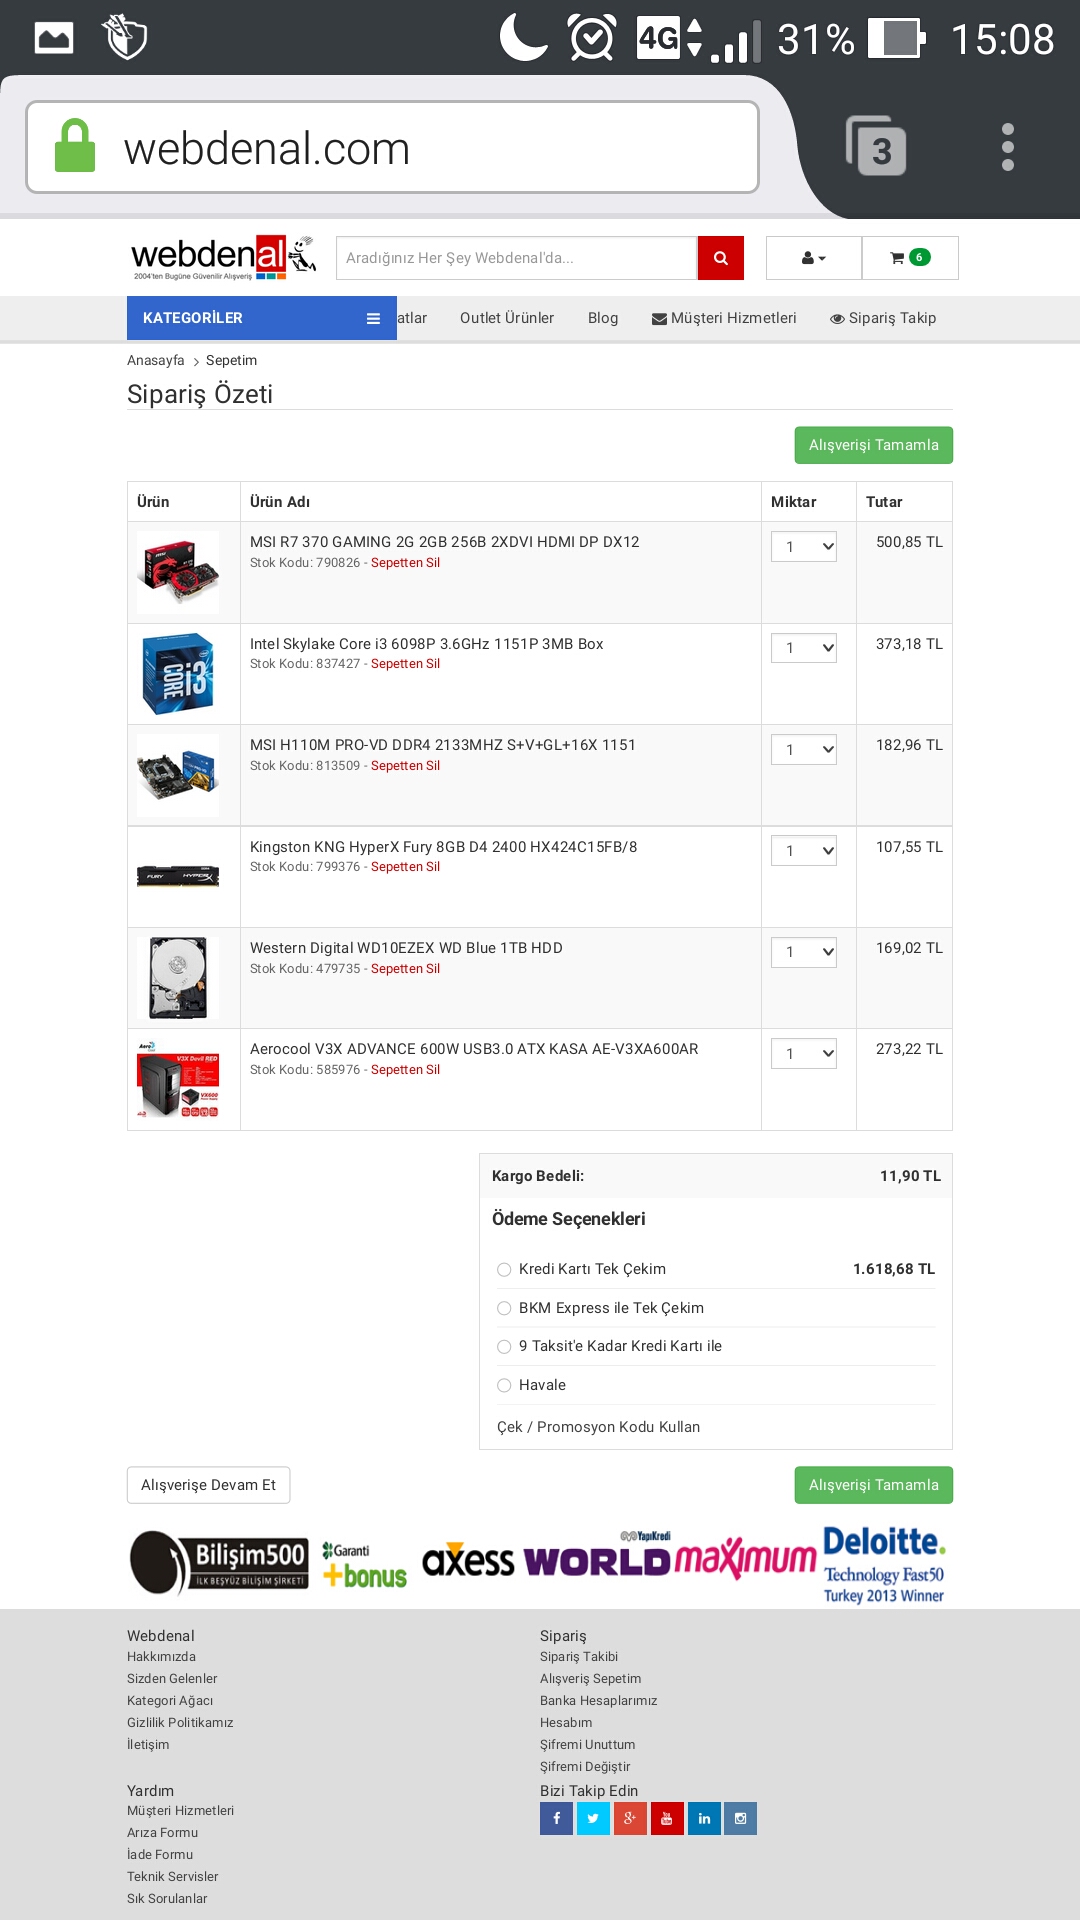Visit the Twitter social icon
Image resolution: width=1080 pixels, height=1920 pixels.
pos(593,1818)
